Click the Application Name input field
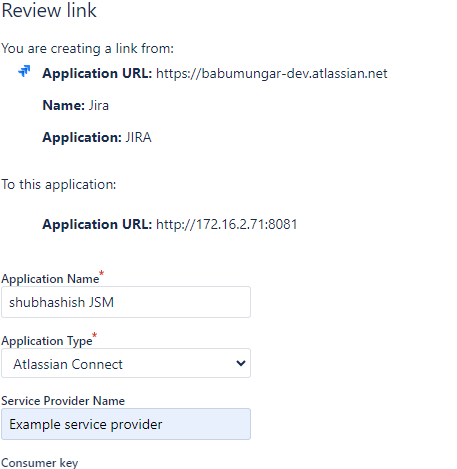The image size is (457, 469). coord(126,302)
